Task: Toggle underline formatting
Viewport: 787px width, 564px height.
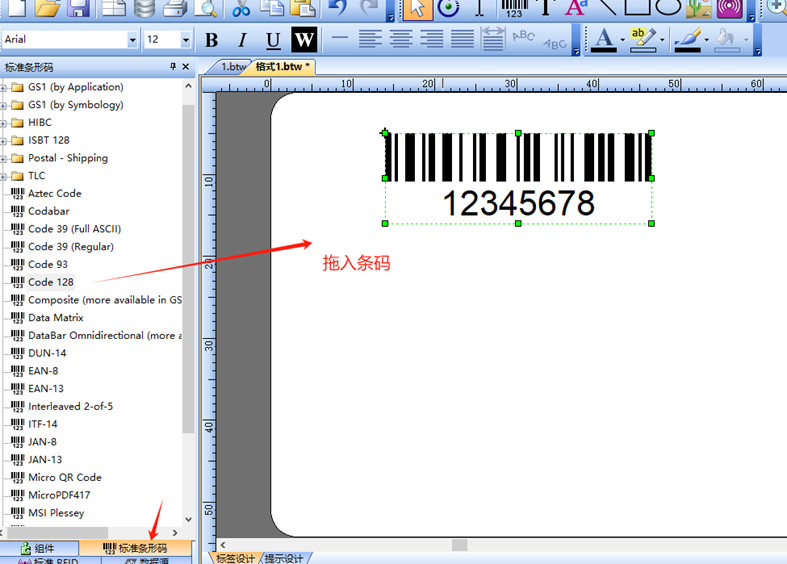Action: tap(273, 40)
